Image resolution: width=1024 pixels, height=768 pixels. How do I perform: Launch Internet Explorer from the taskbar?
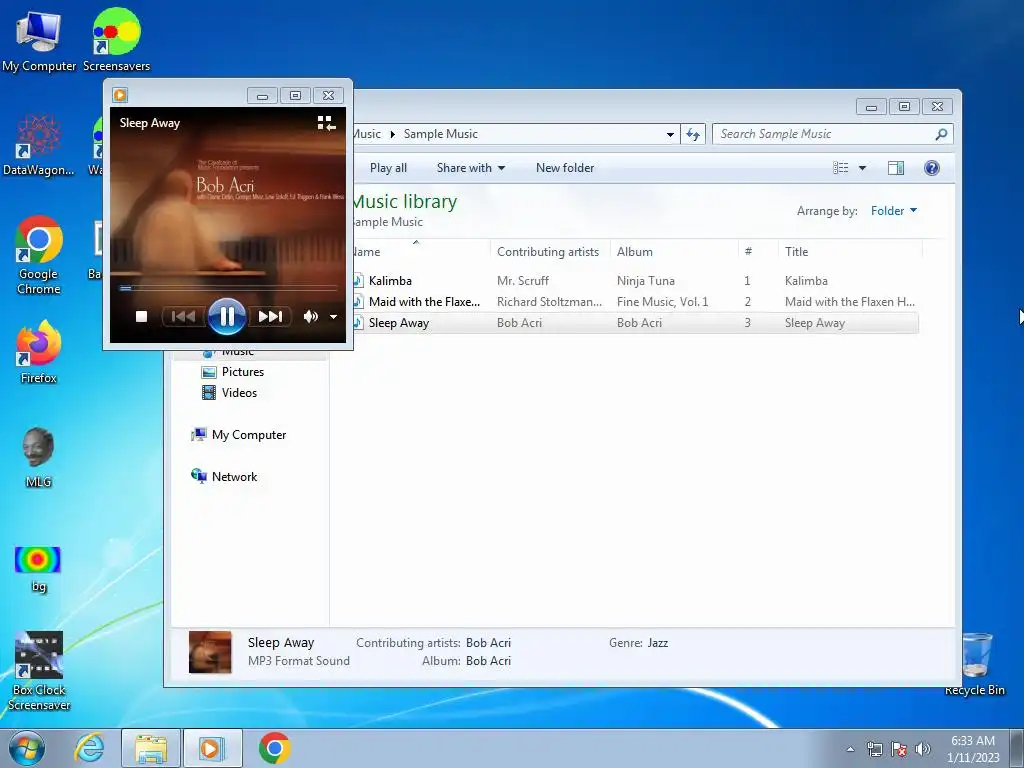[x=89, y=748]
